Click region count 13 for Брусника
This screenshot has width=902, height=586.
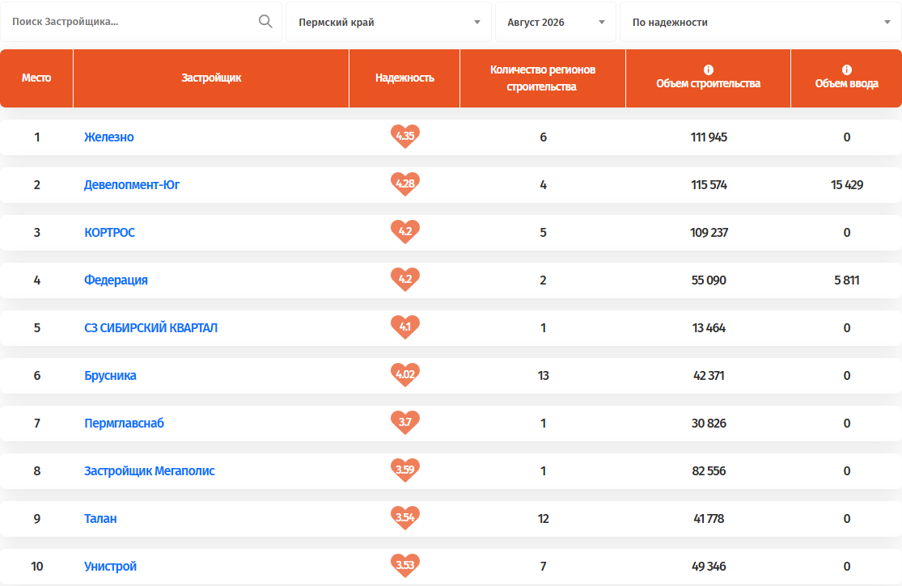tap(543, 376)
